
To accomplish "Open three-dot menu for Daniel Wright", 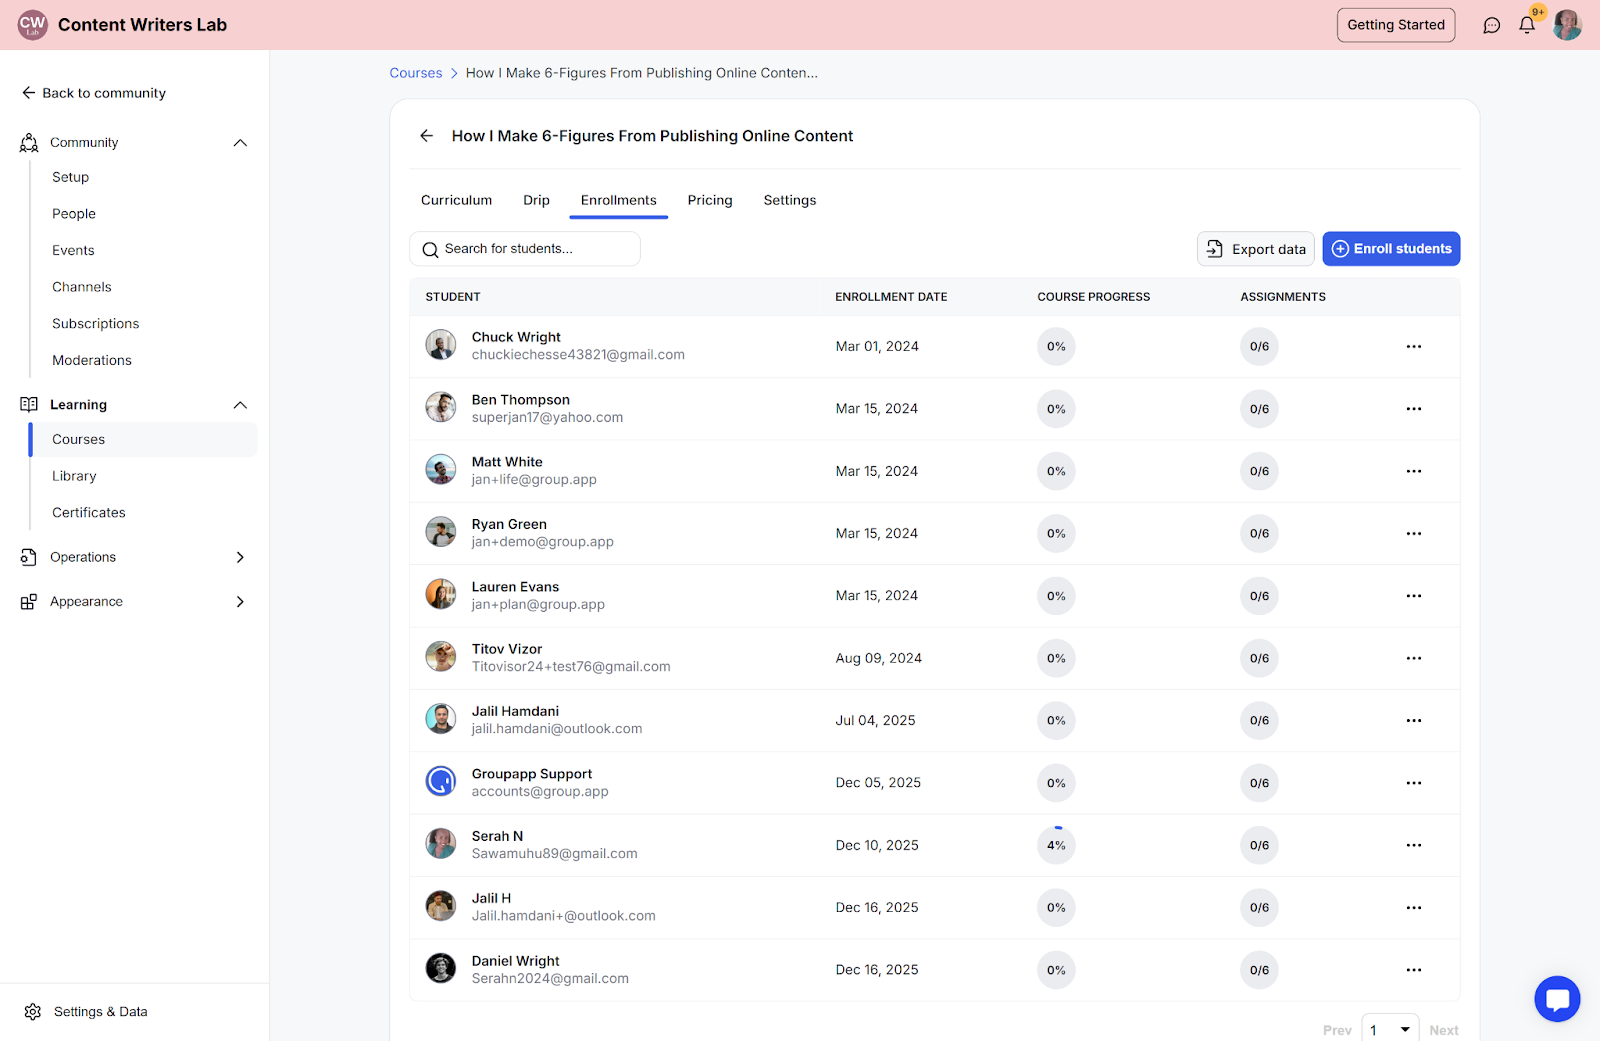I will tap(1413, 970).
